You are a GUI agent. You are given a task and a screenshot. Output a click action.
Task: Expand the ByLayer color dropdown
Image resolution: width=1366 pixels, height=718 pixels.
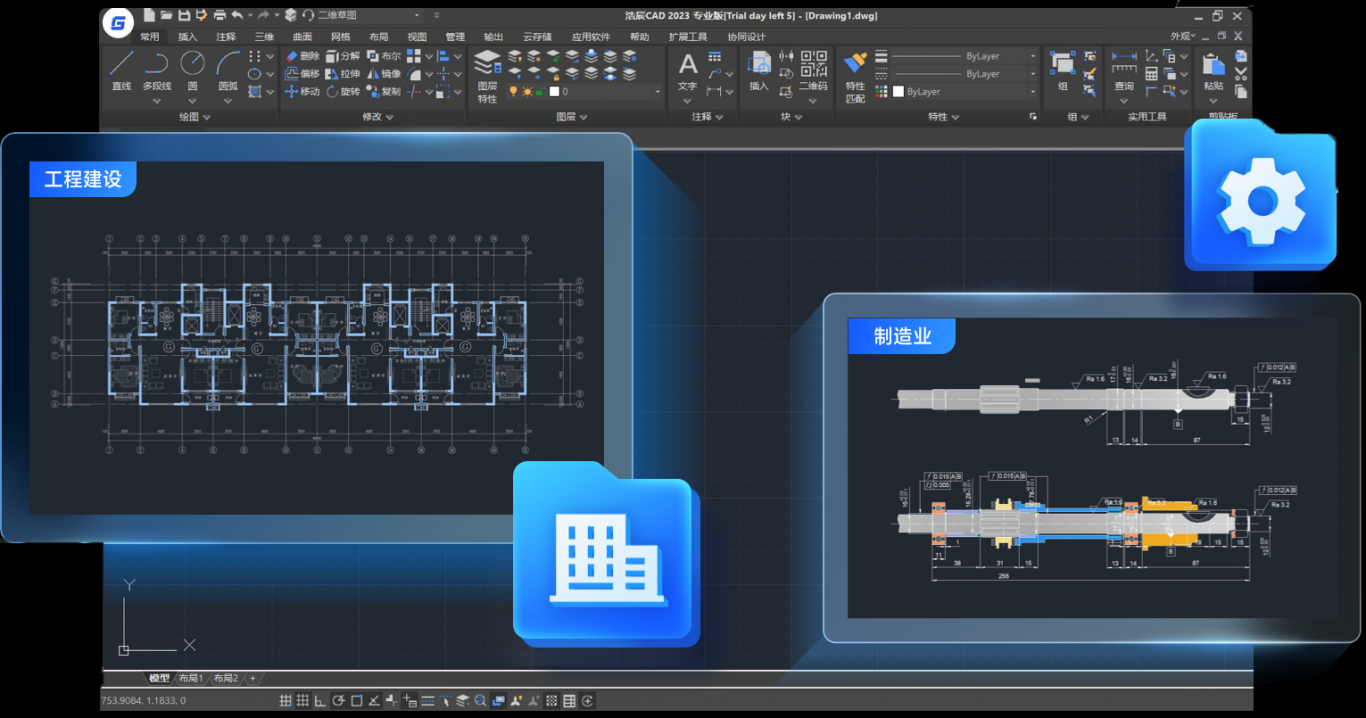(1032, 92)
